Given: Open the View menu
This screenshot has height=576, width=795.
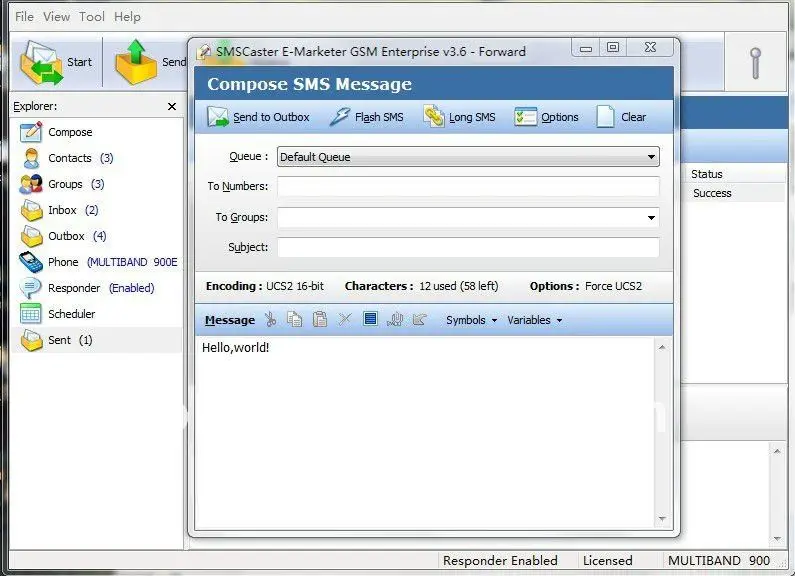Looking at the screenshot, I should point(56,17).
